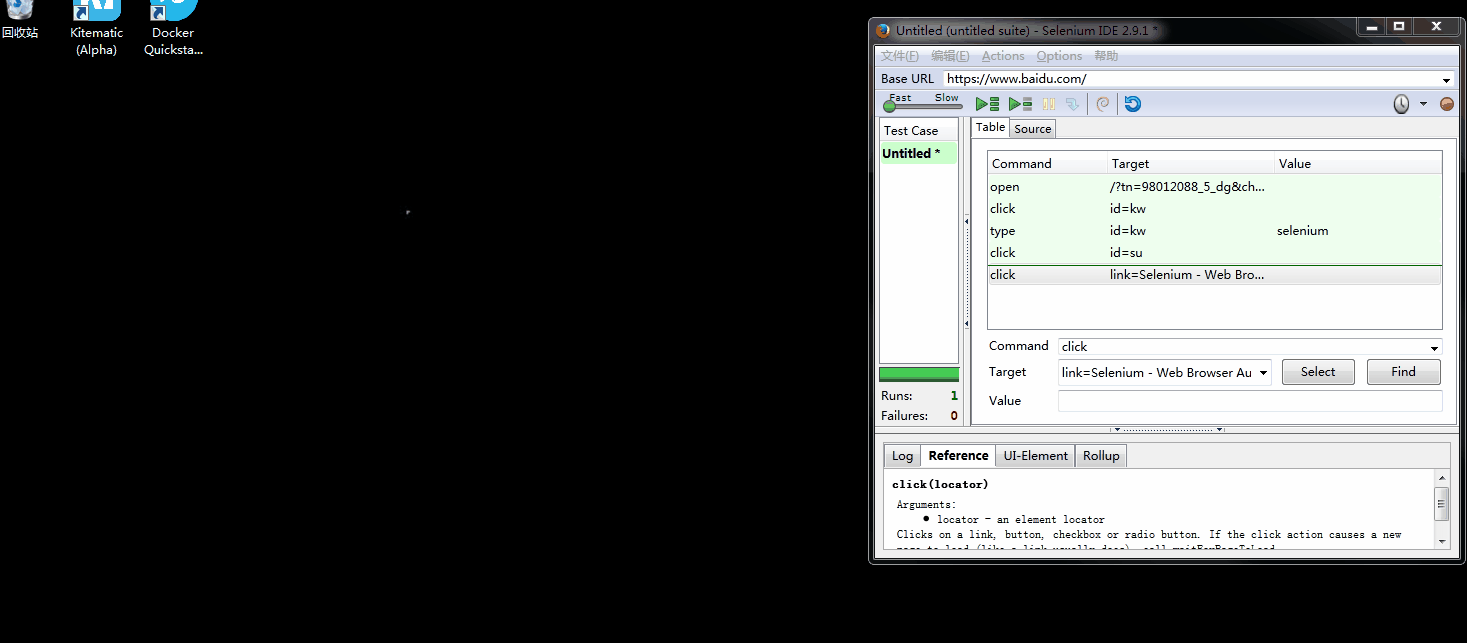
Task: Click the Command column header
Action: 1048,164
